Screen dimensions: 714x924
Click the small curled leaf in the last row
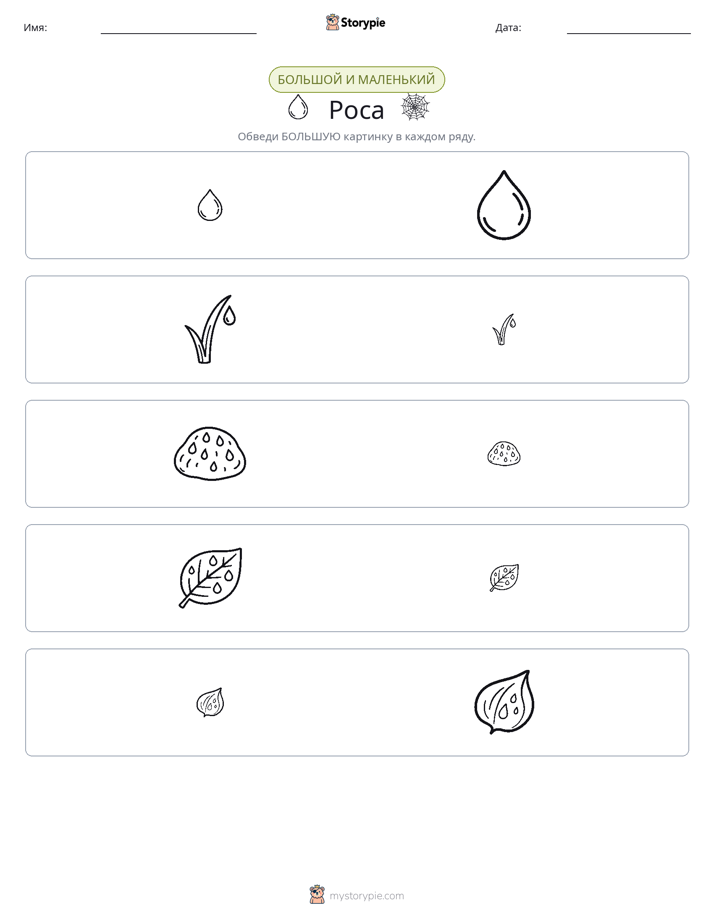(x=210, y=702)
